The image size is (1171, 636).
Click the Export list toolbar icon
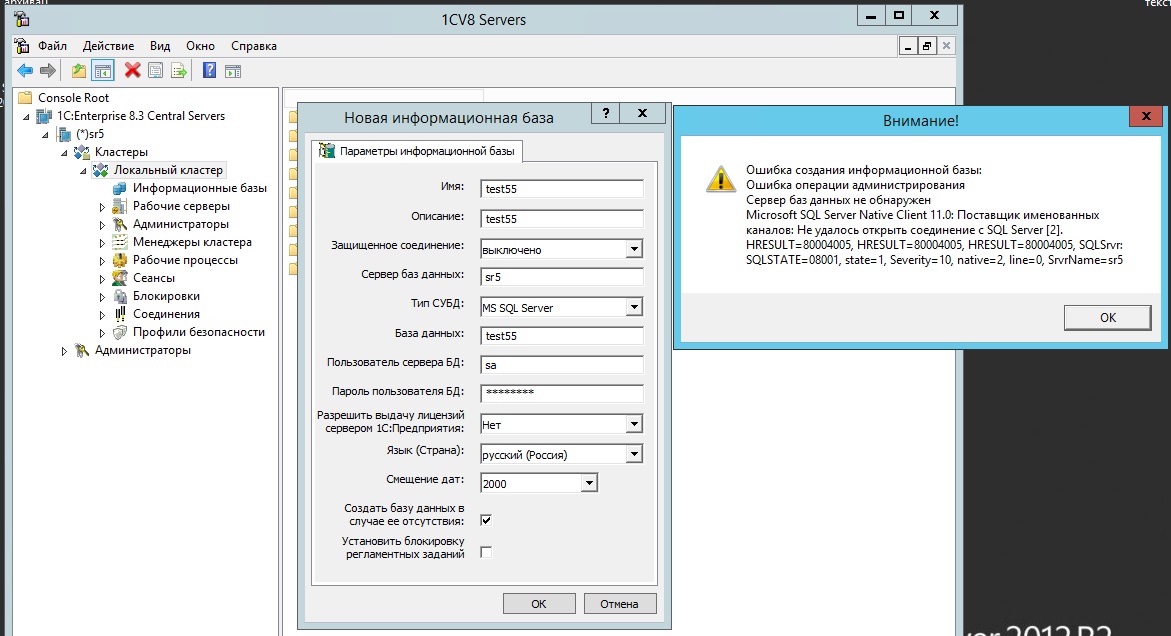coord(178,71)
